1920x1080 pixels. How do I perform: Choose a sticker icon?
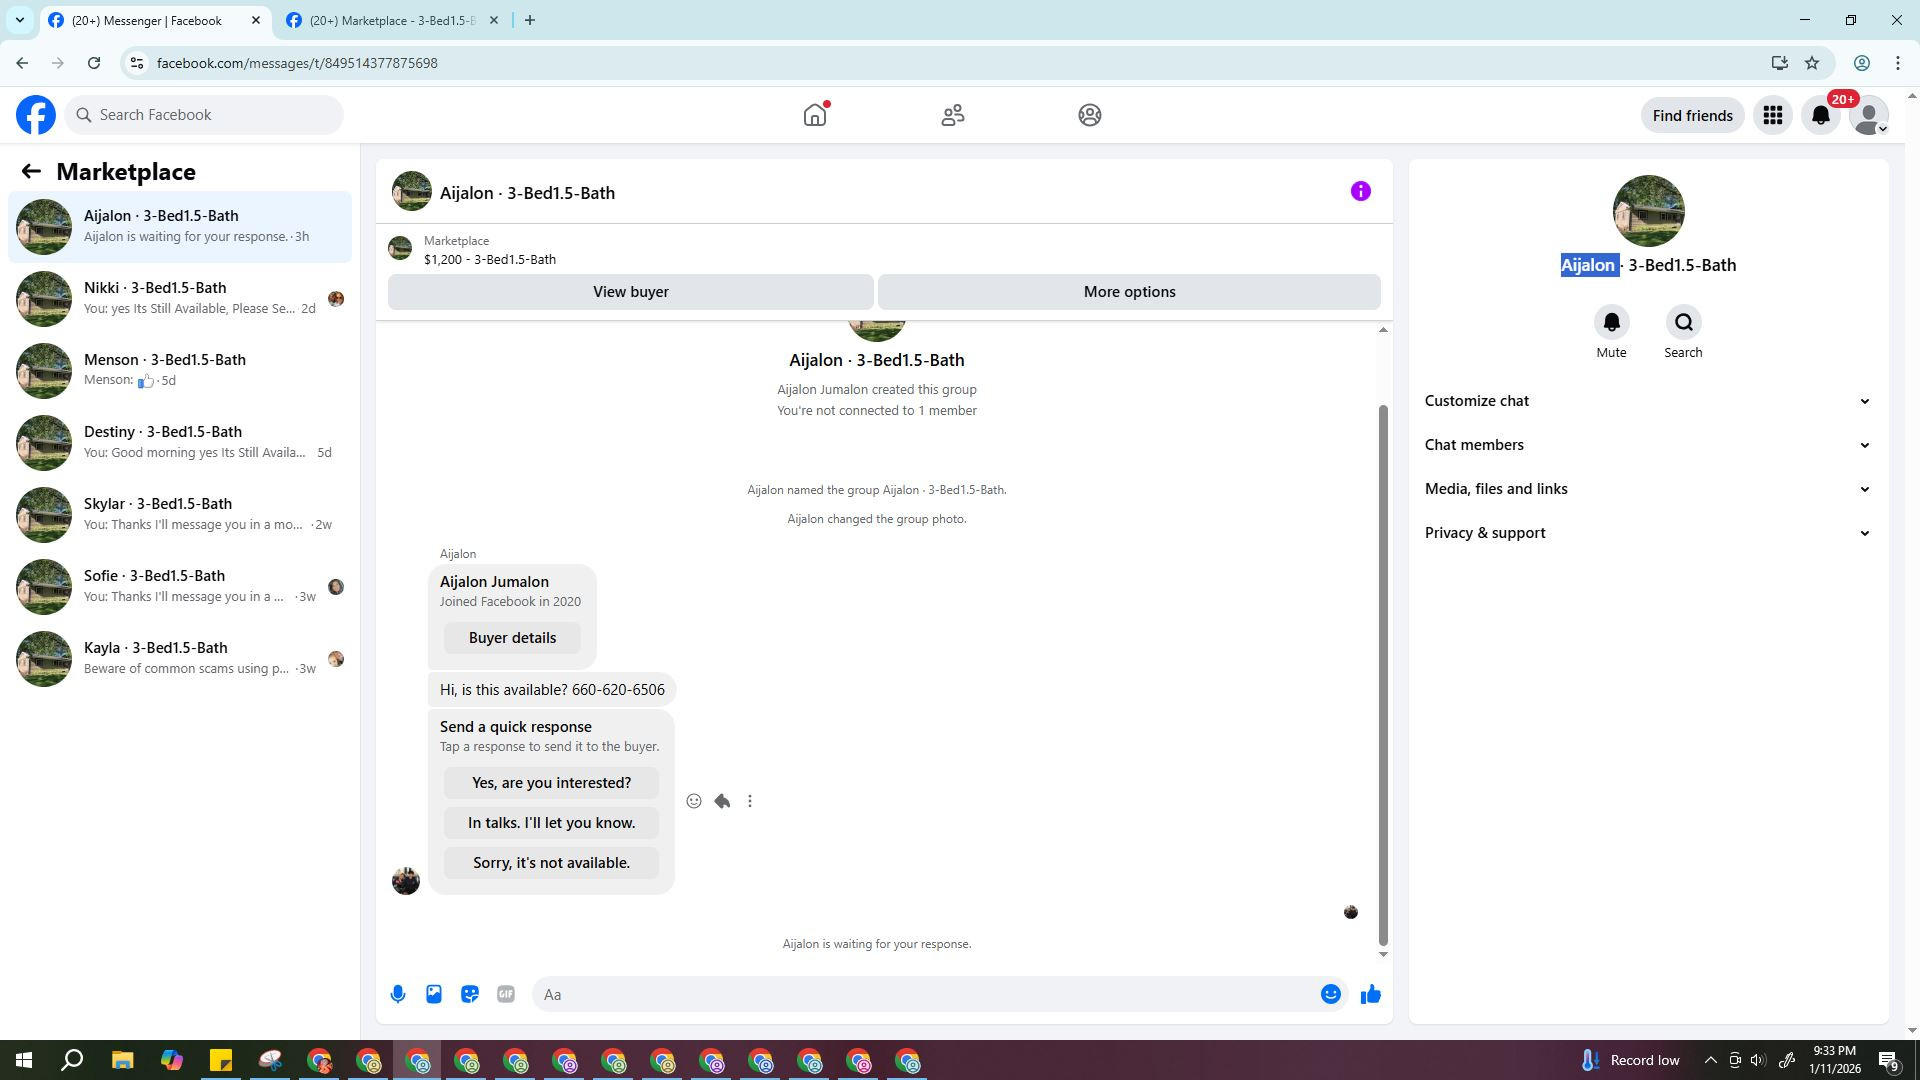point(470,994)
